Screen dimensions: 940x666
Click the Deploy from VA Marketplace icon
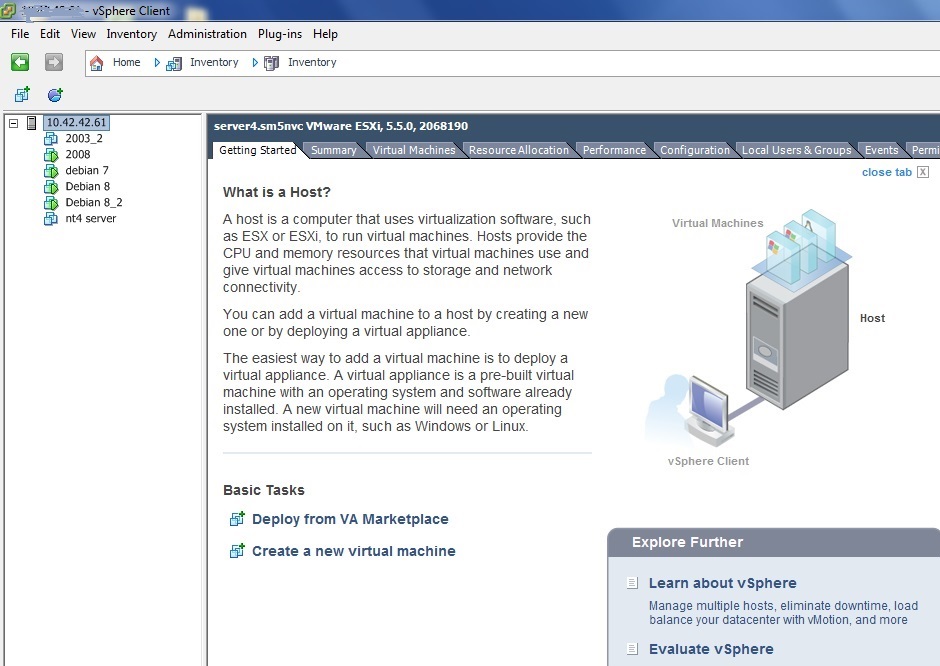pos(237,519)
